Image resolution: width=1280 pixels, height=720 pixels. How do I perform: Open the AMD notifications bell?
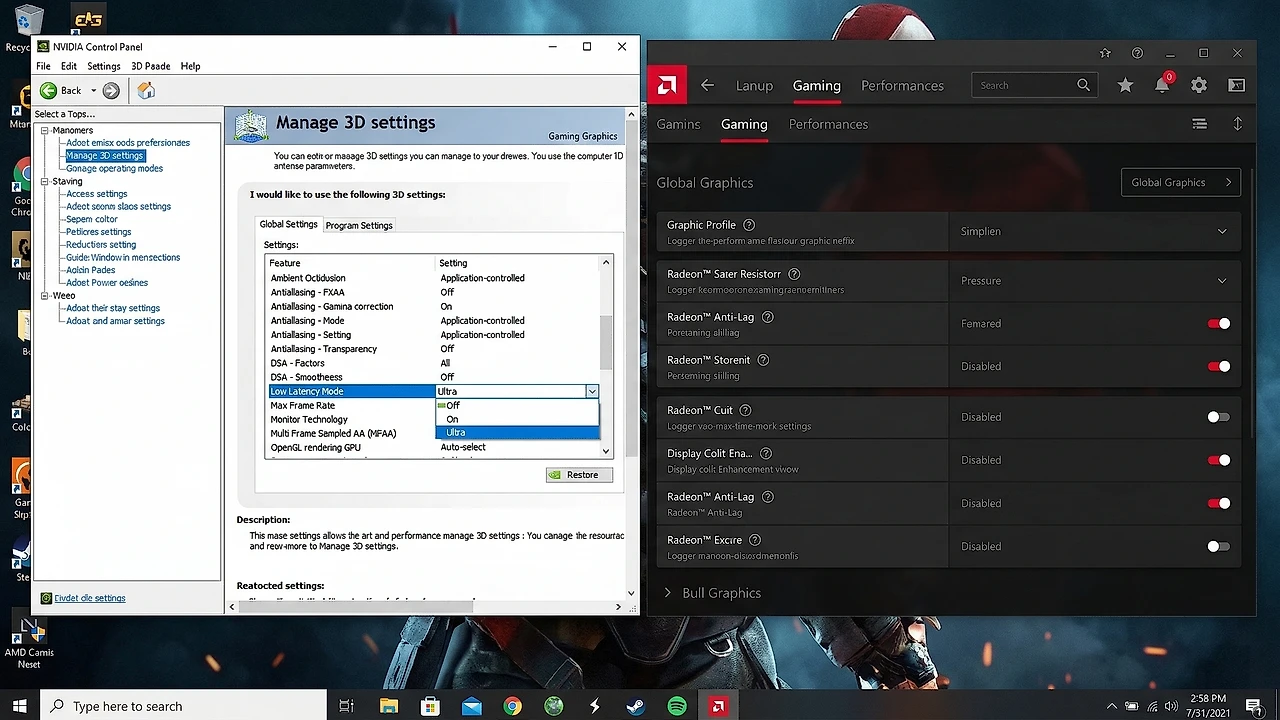(x=1162, y=86)
